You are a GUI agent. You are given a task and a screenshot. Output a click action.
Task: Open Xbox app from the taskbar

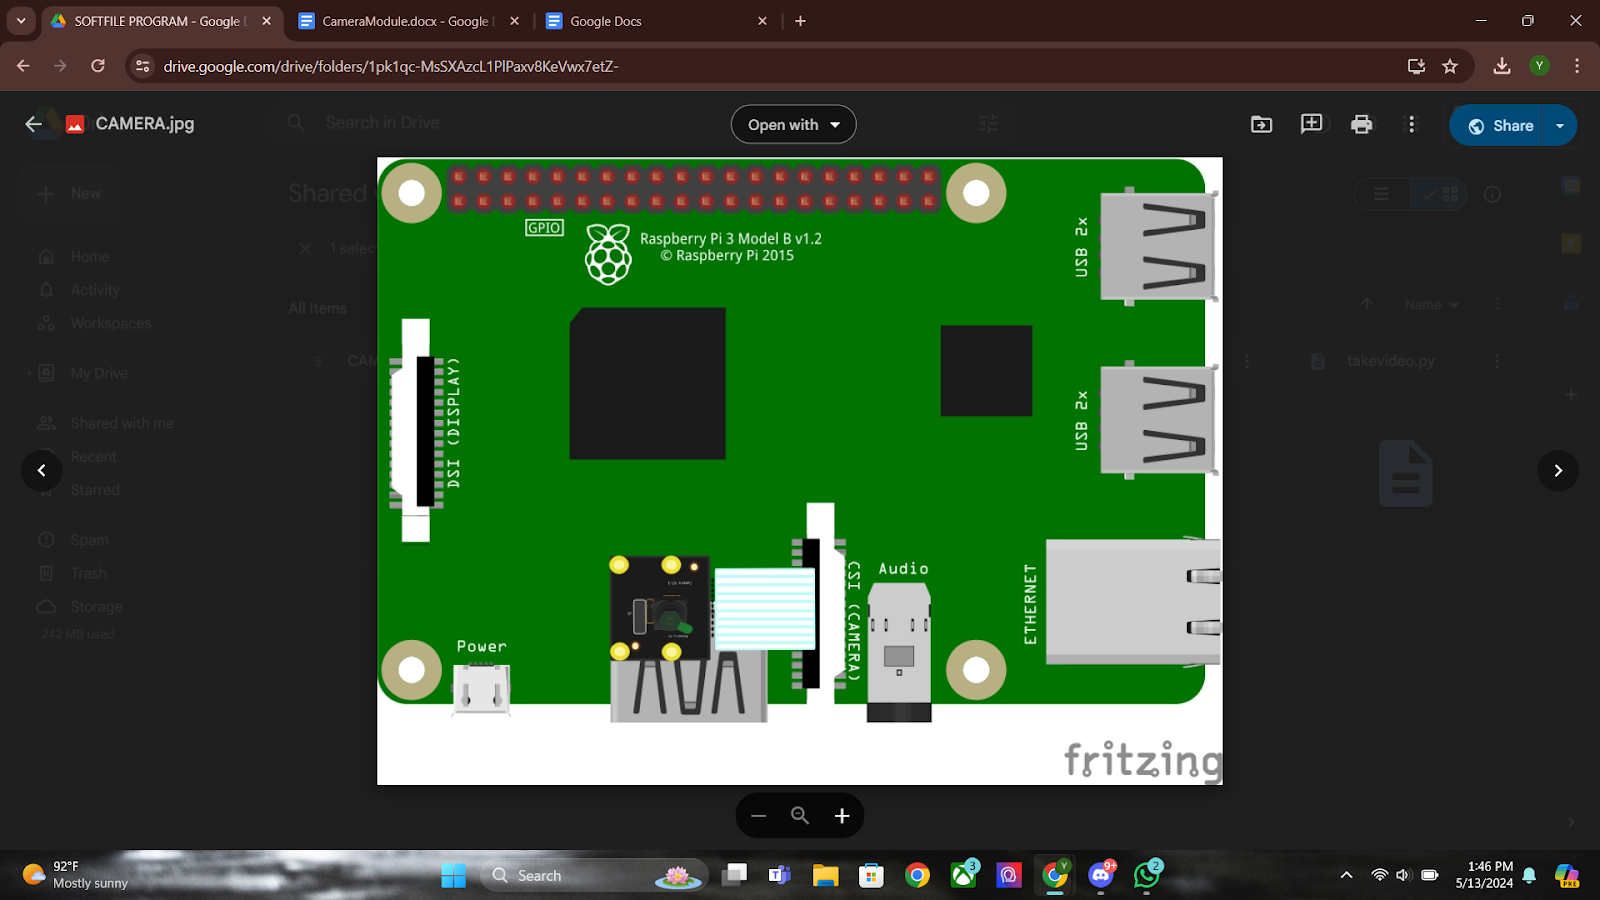click(963, 876)
